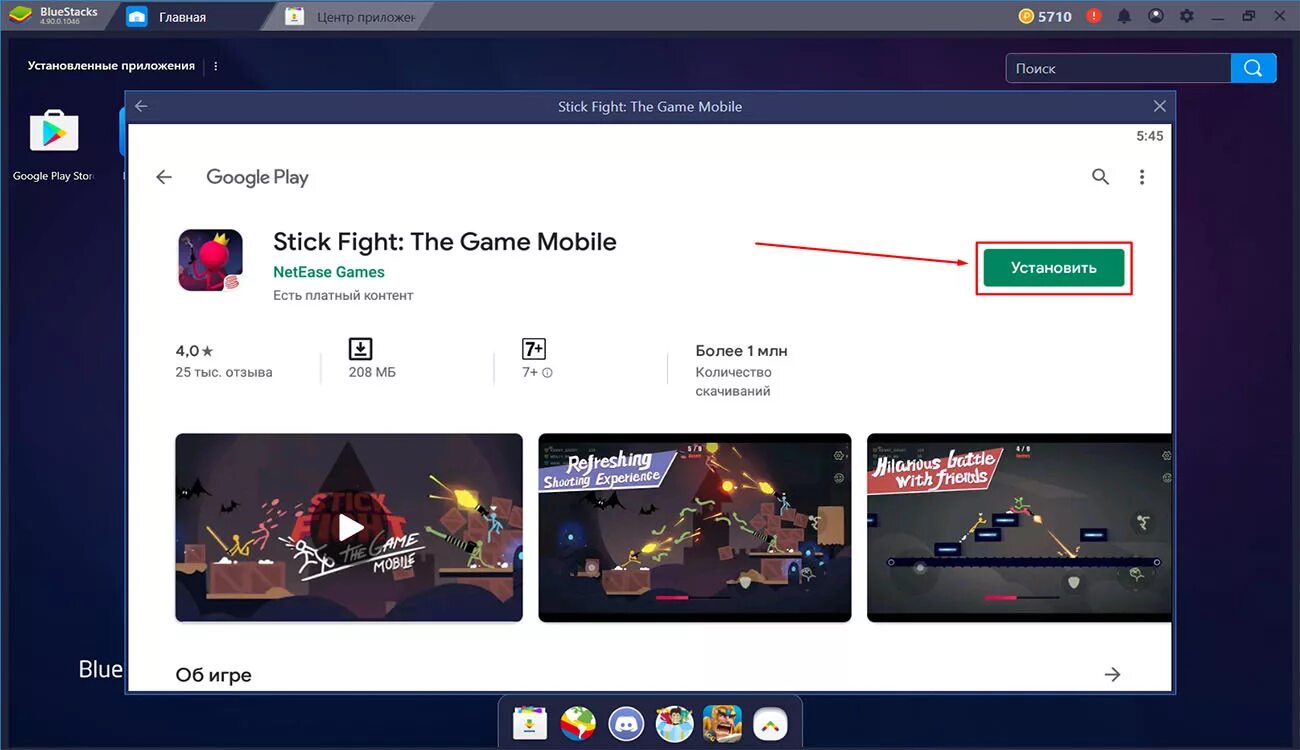Click the blue search button
Viewport: 1300px width, 750px height.
click(x=1254, y=68)
